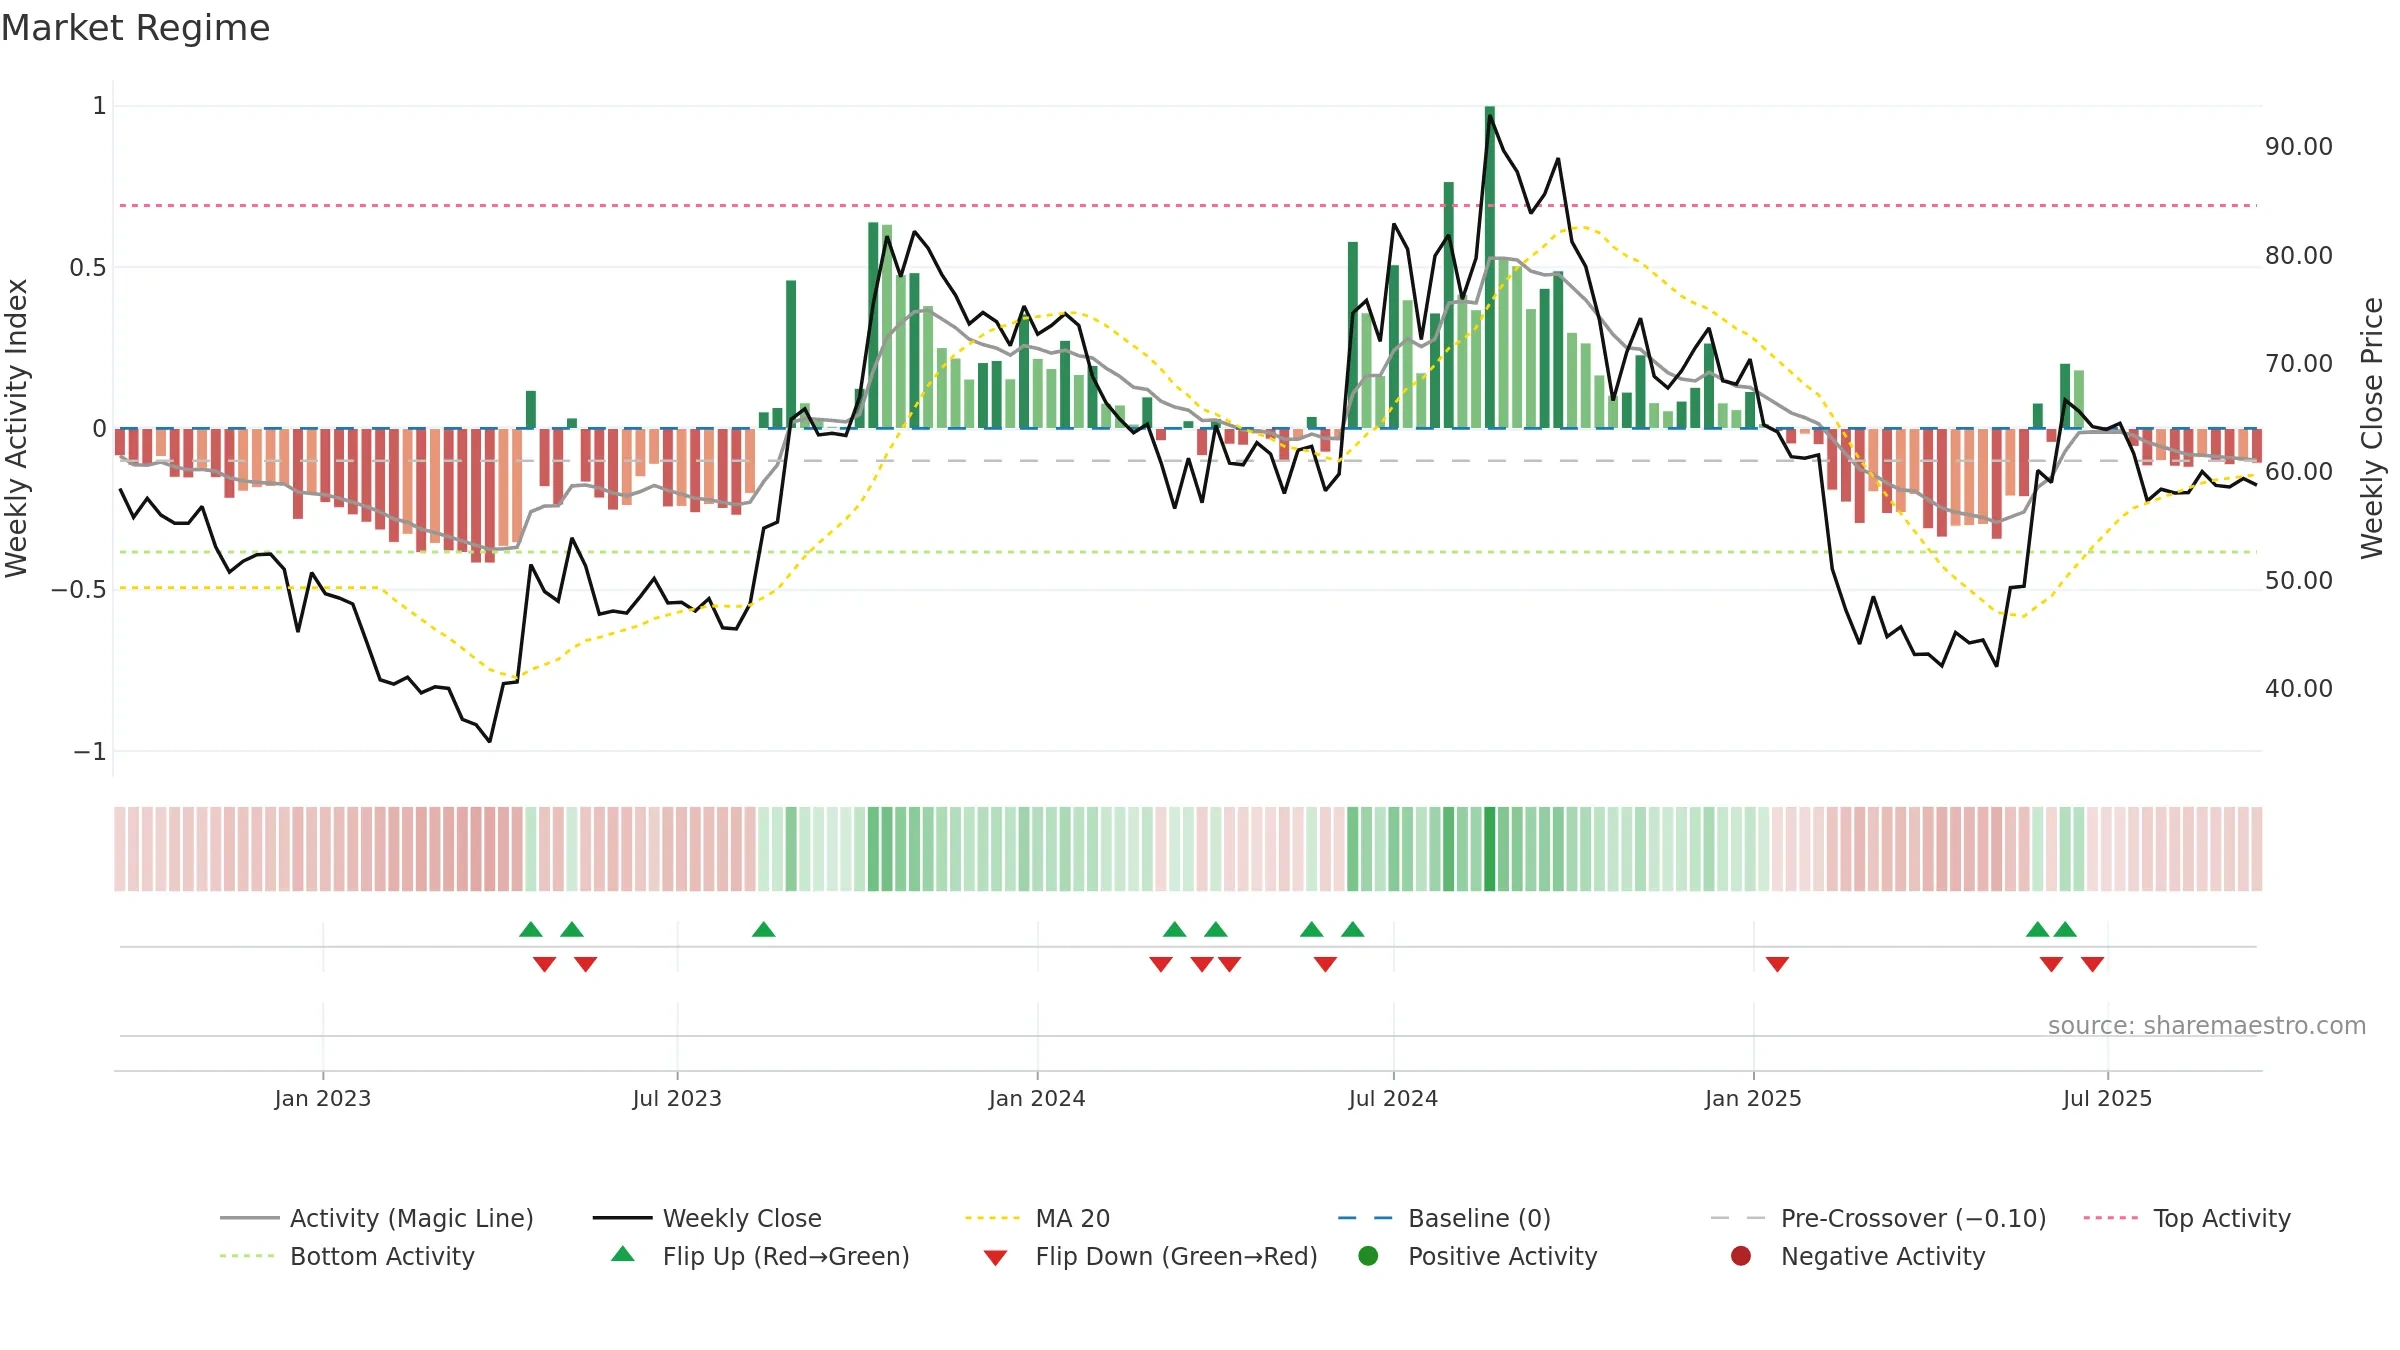Toggle Activity (Magic Line) legend entry

(377, 1218)
